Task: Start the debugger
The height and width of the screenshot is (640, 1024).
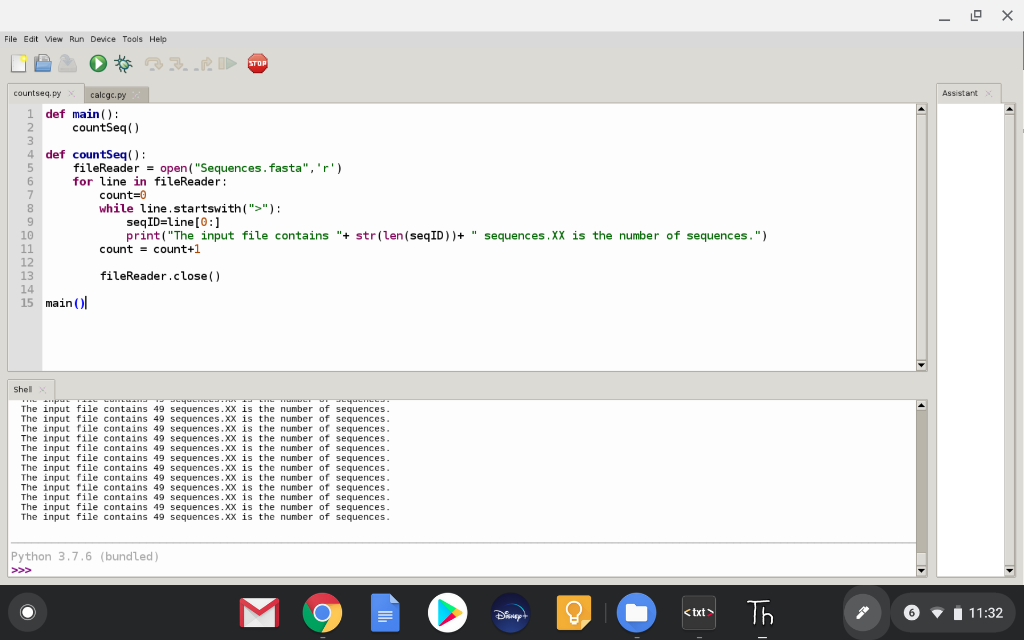Action: [122, 63]
